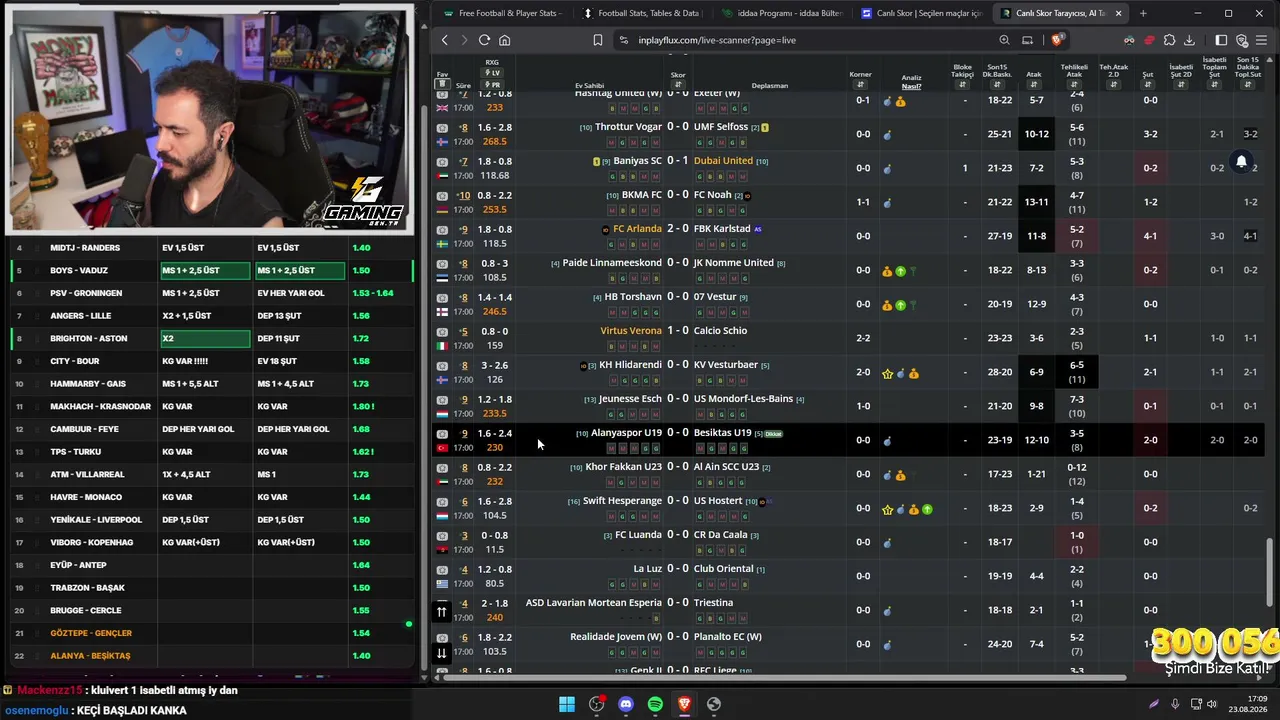Switch to iddaa Programı tab
Screen dimensions: 1280x720
[x=781, y=13]
